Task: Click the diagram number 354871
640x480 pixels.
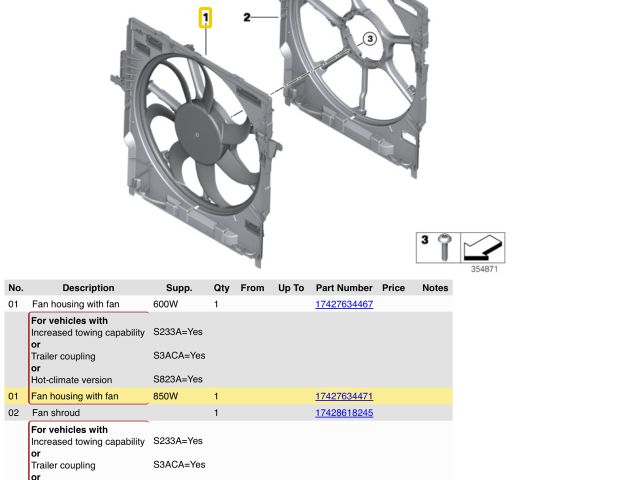Action: coord(485,269)
